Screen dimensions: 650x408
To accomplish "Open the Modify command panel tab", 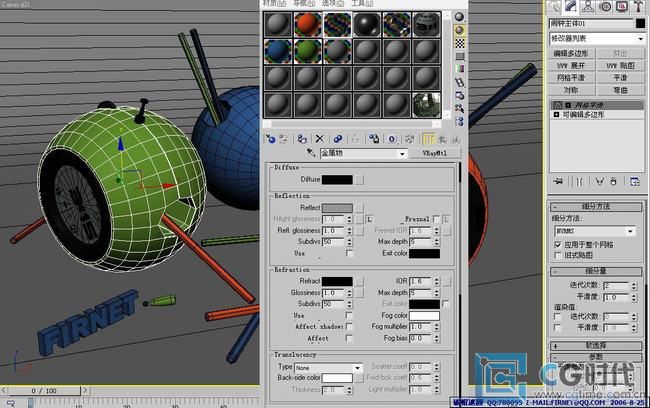I will pyautogui.click(x=571, y=6).
